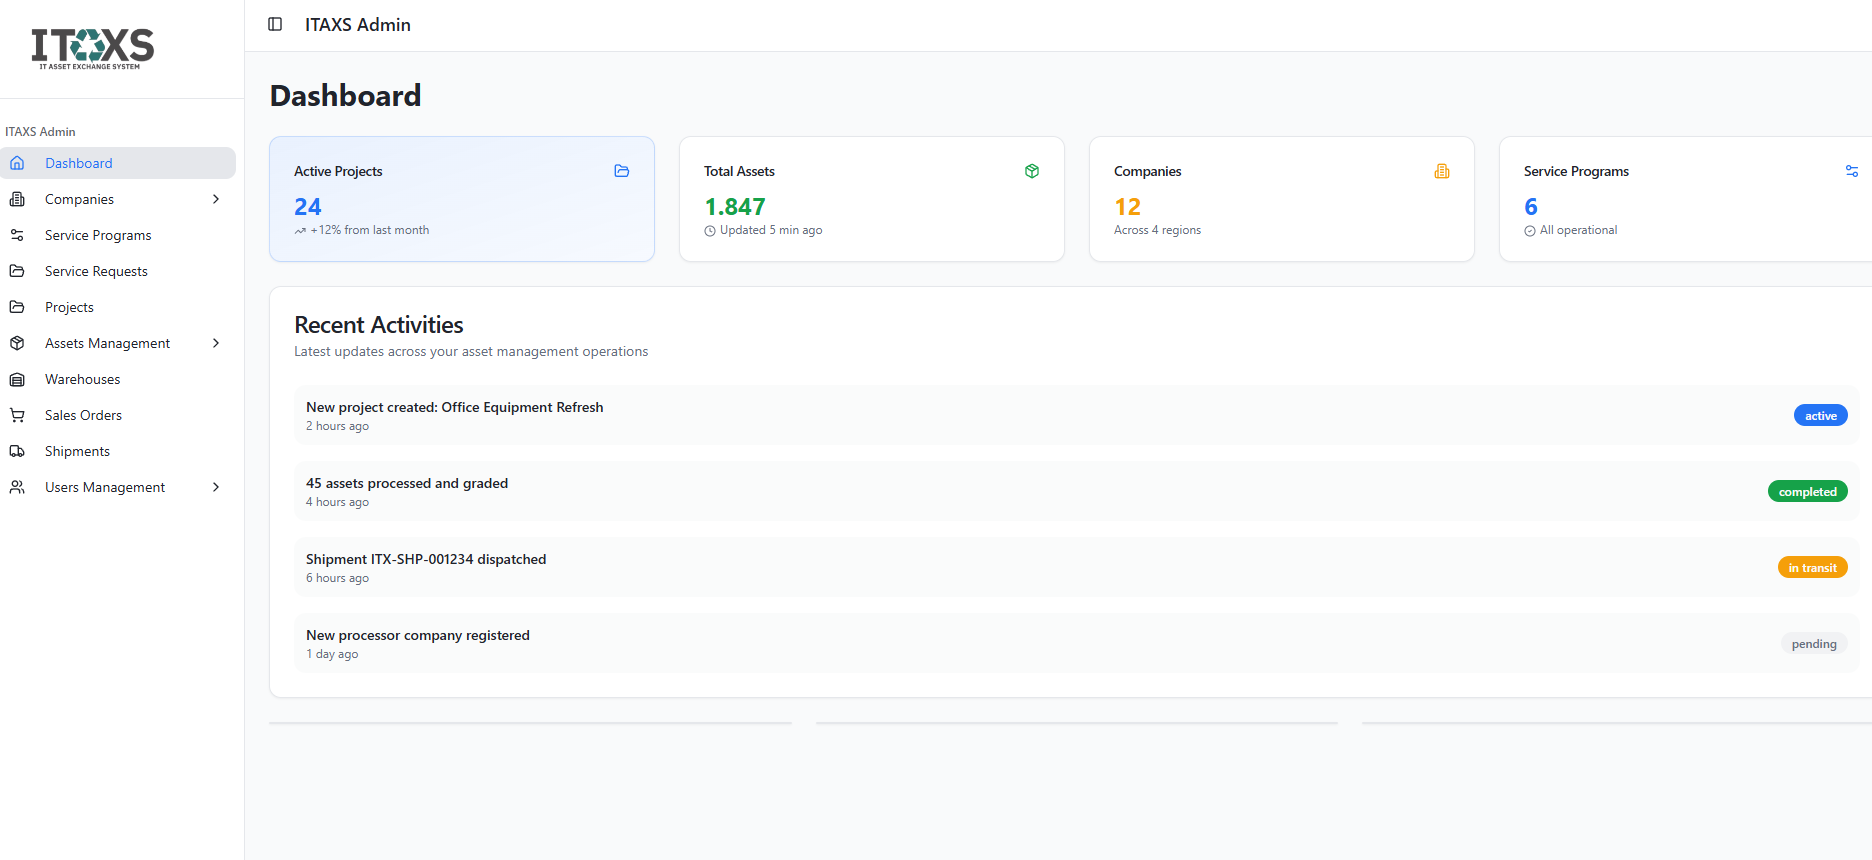Viewport: 1872px width, 860px height.
Task: Click the Users Management people icon
Action: (17, 487)
